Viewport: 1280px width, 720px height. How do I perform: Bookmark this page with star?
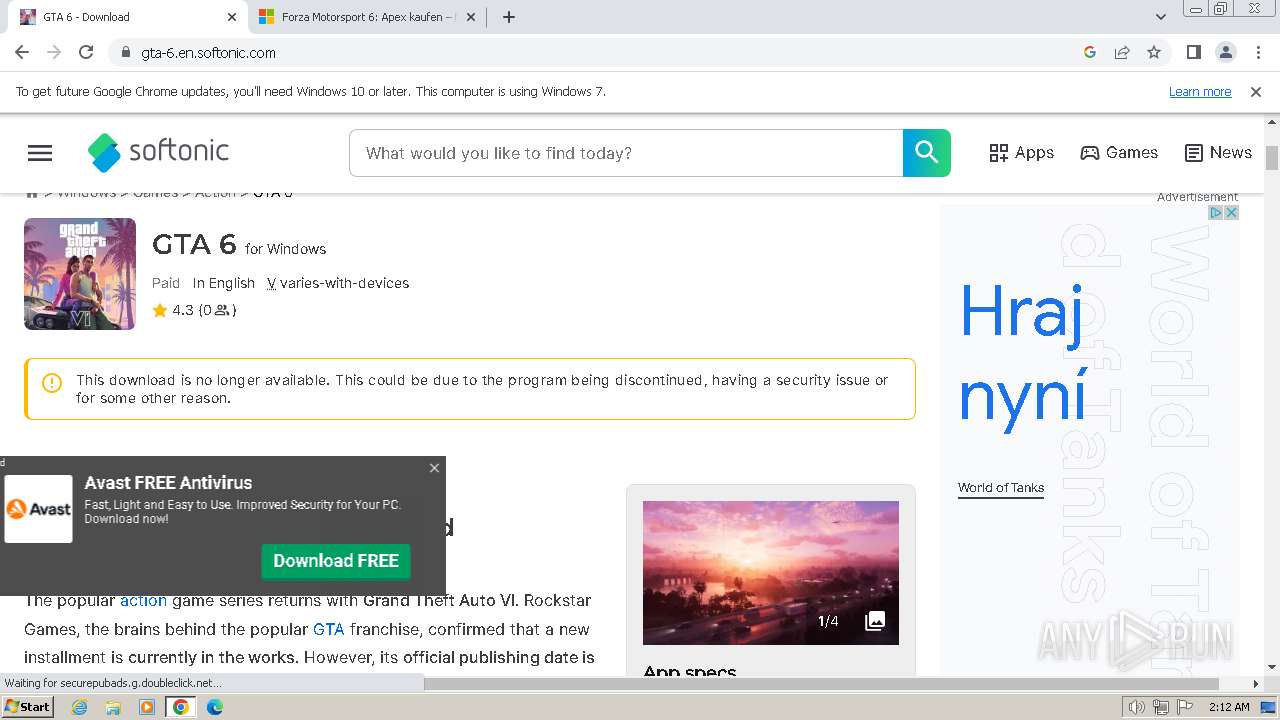1154,52
